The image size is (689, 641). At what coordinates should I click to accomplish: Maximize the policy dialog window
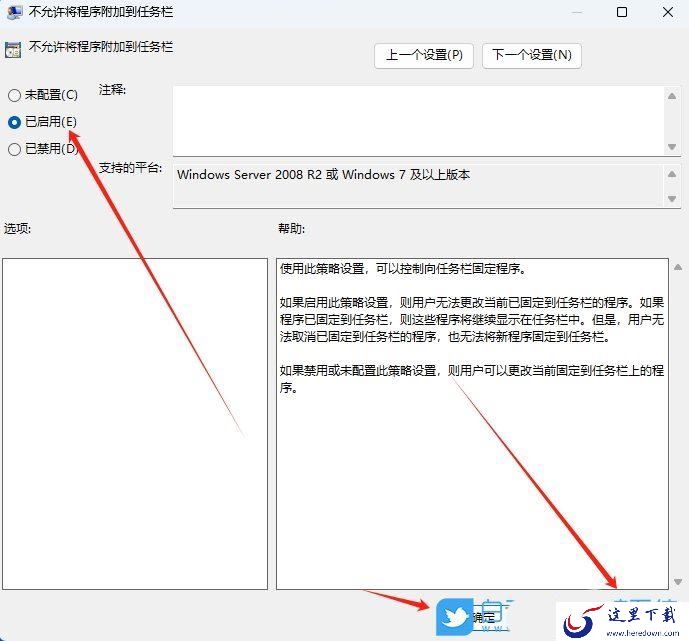[622, 12]
